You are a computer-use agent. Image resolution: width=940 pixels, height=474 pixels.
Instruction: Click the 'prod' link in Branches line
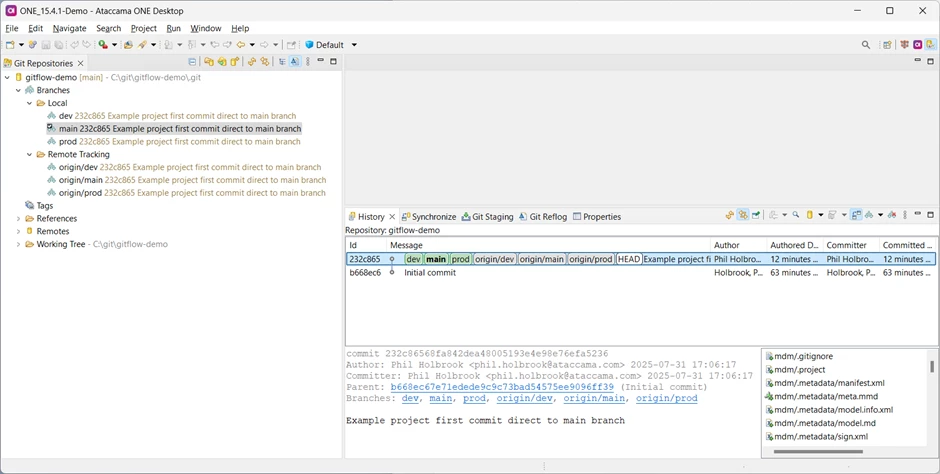(474, 398)
